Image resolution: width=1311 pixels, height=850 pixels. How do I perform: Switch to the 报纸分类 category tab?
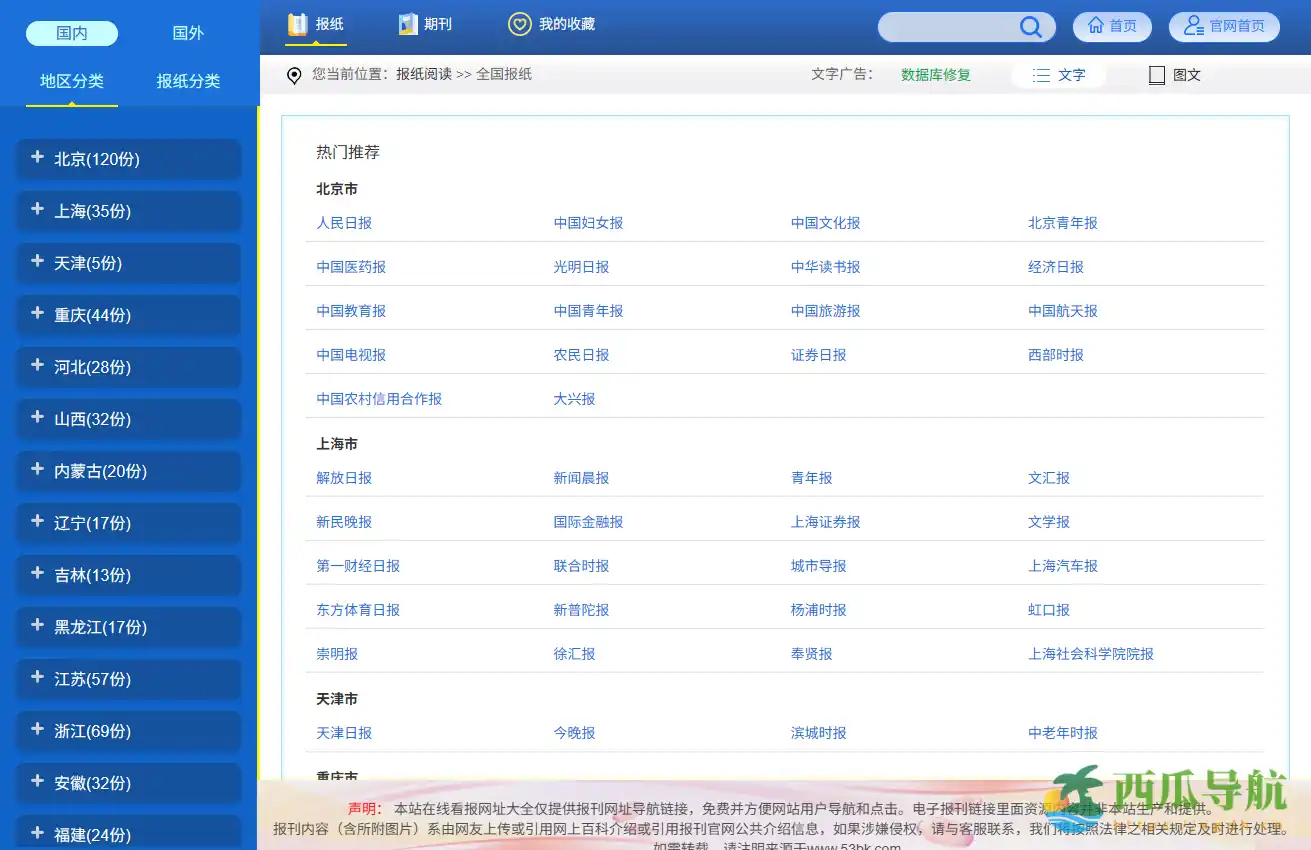click(x=187, y=81)
